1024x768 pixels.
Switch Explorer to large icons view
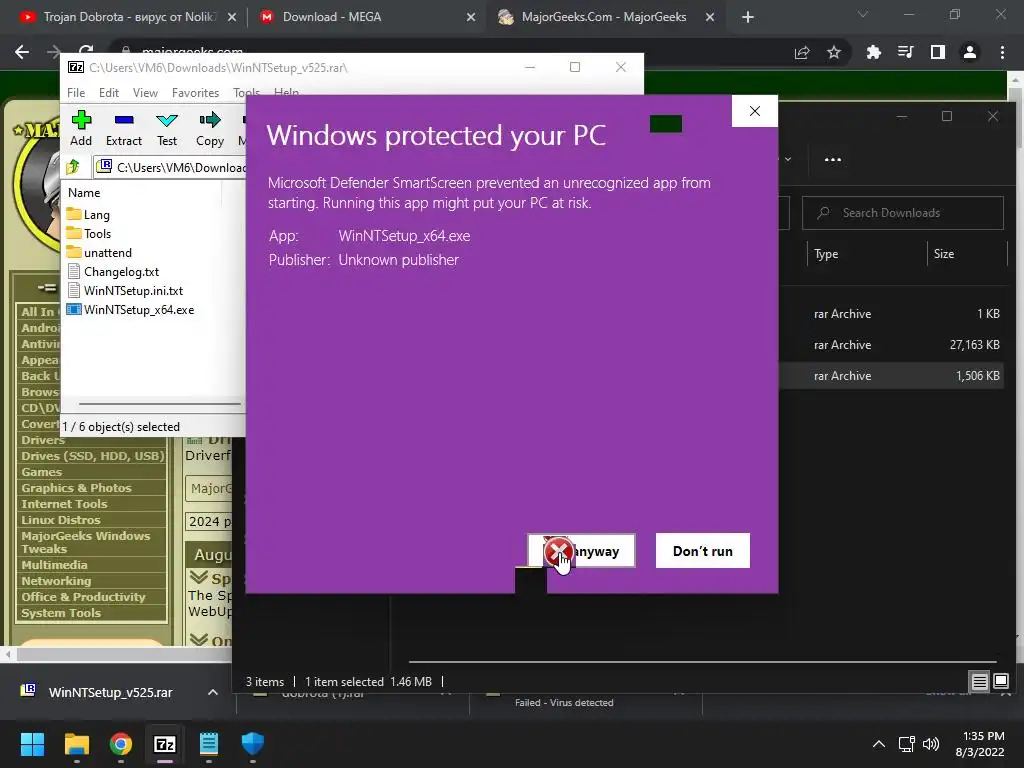point(1001,682)
